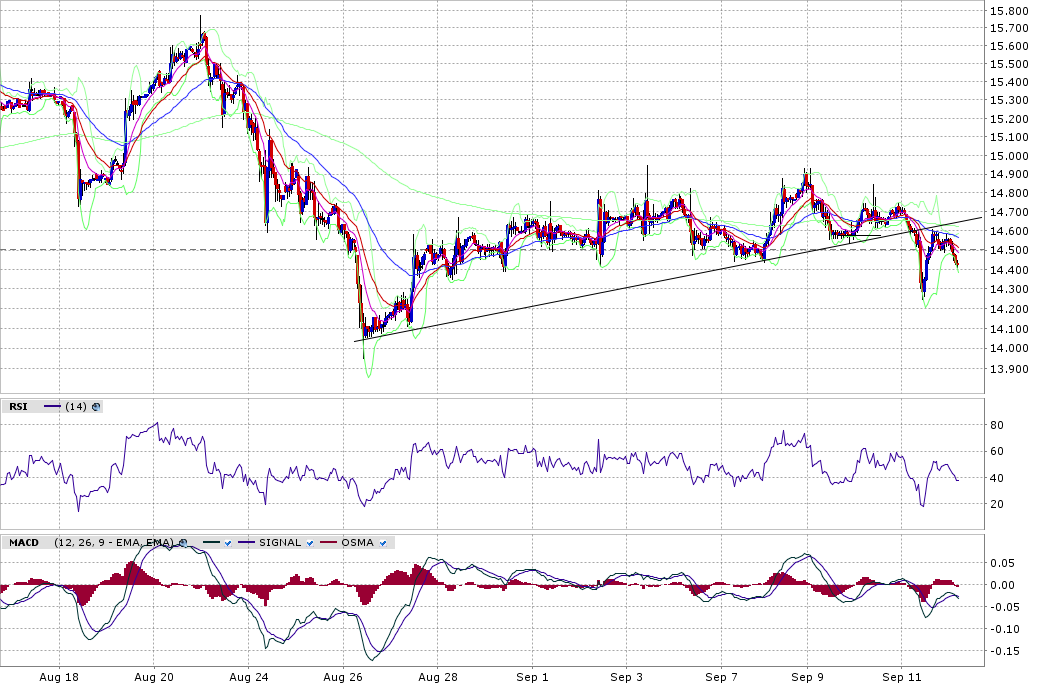The width and height of the screenshot is (1037, 691).
Task: Click the RSI period value (14)
Action: pos(76,407)
